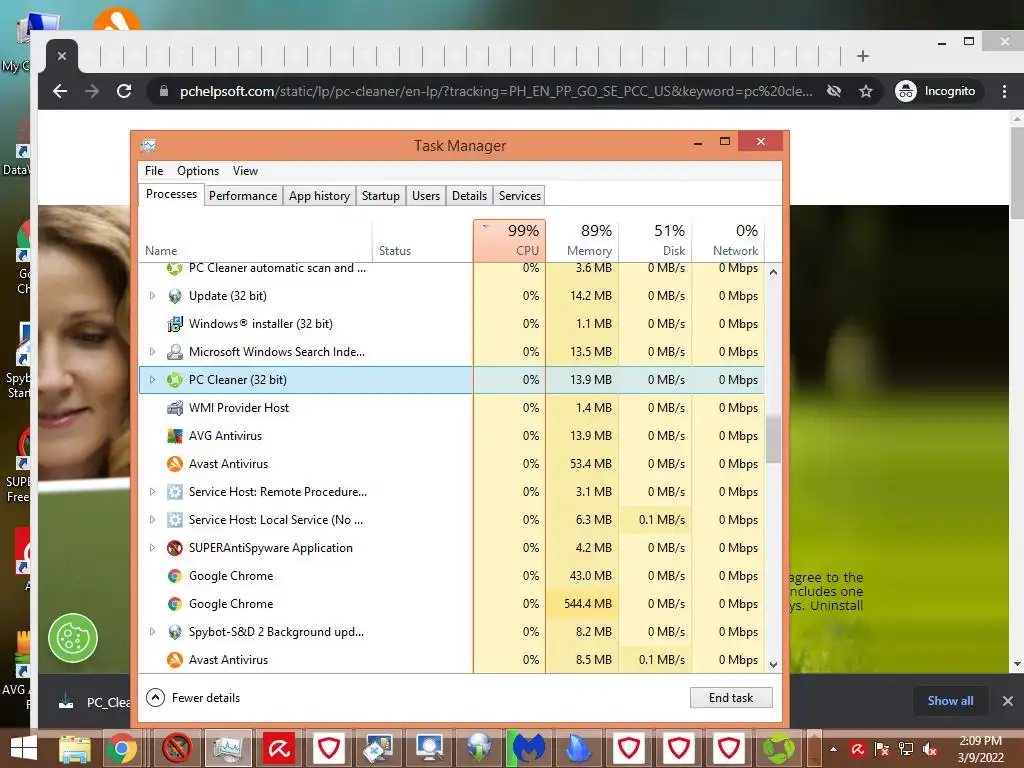
Task: Expand the PC Cleaner (32 bit) process
Action: coord(152,379)
